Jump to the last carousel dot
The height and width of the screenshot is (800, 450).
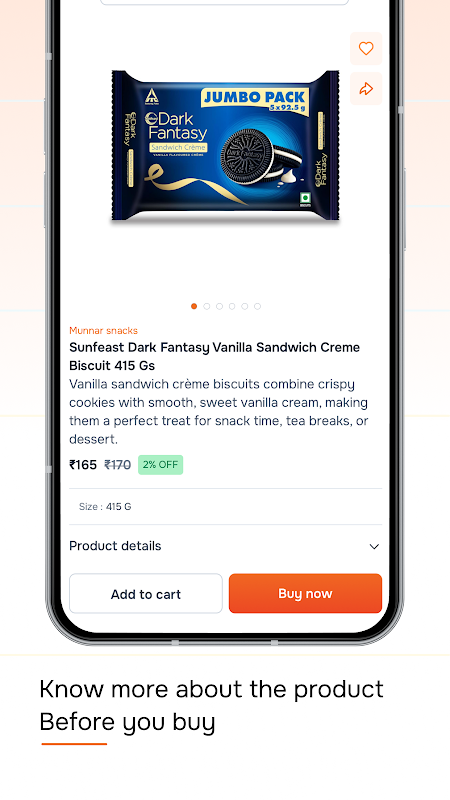pos(258,306)
